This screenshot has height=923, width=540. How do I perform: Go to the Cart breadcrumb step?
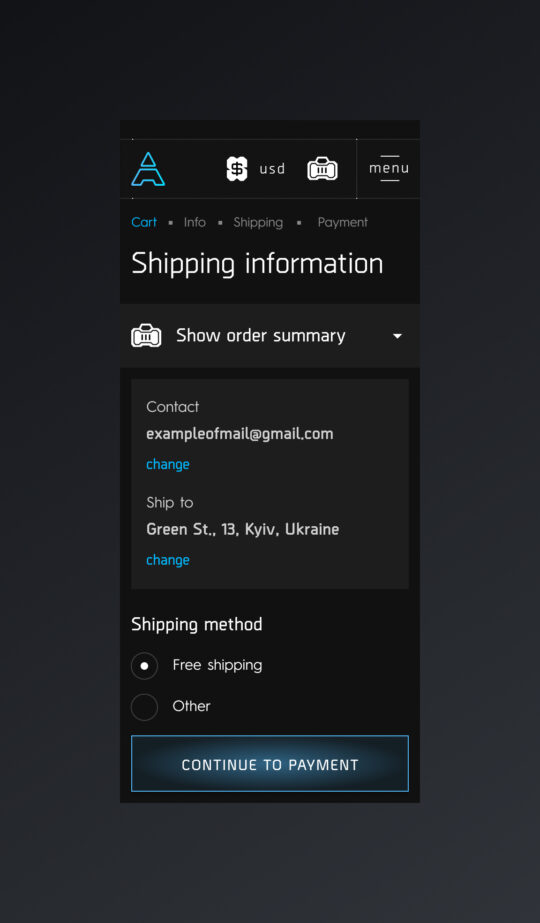[144, 222]
